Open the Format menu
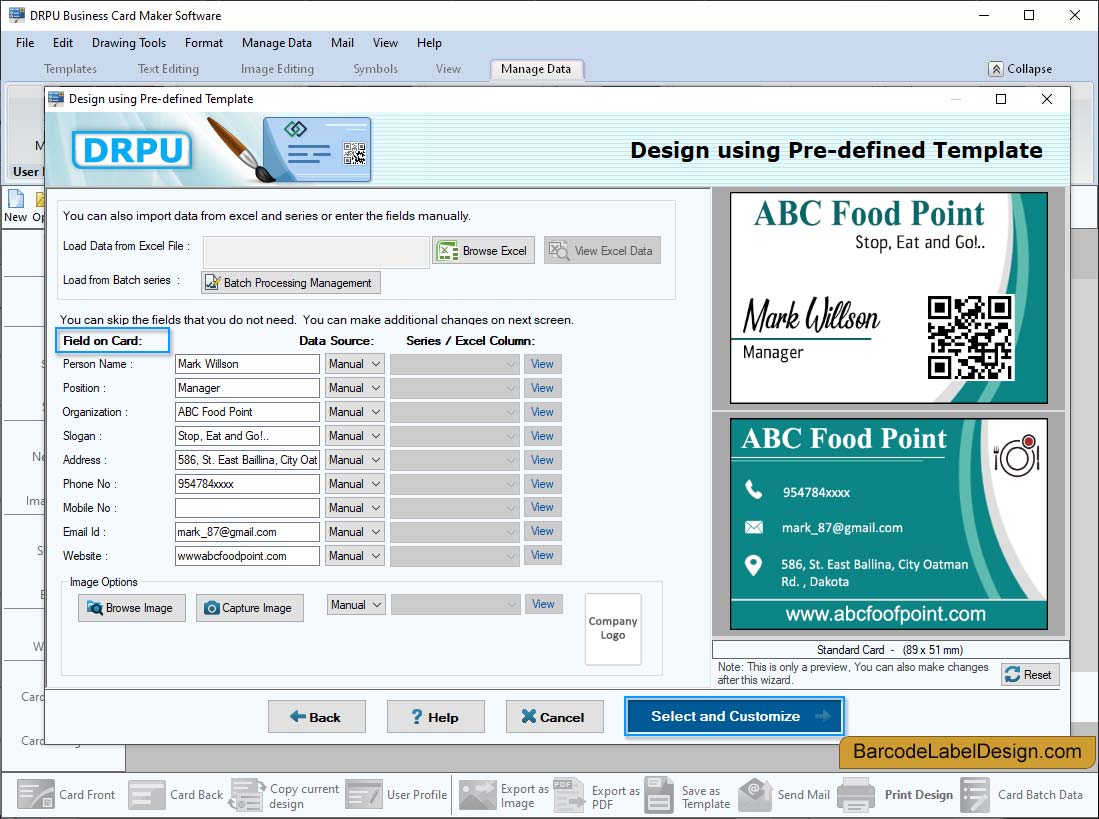This screenshot has height=819, width=1099. (x=204, y=43)
